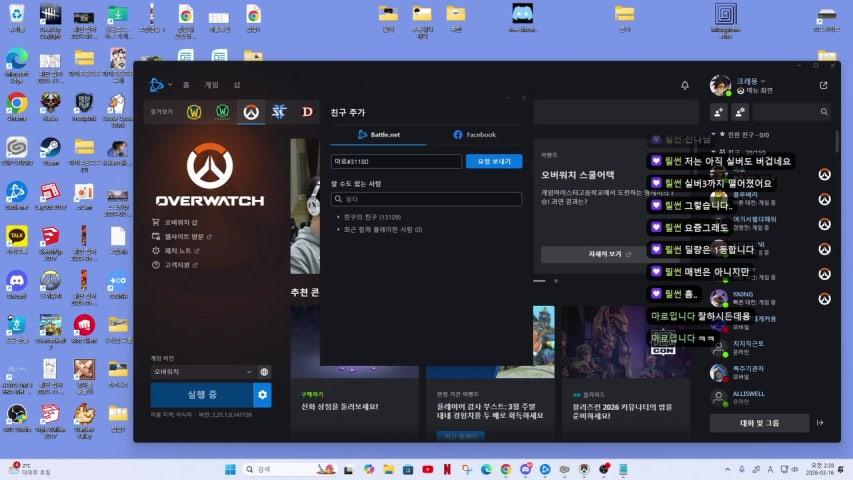Screen dimensions: 853x480
Task: Click the BattleTag input field
Action: tap(396, 161)
